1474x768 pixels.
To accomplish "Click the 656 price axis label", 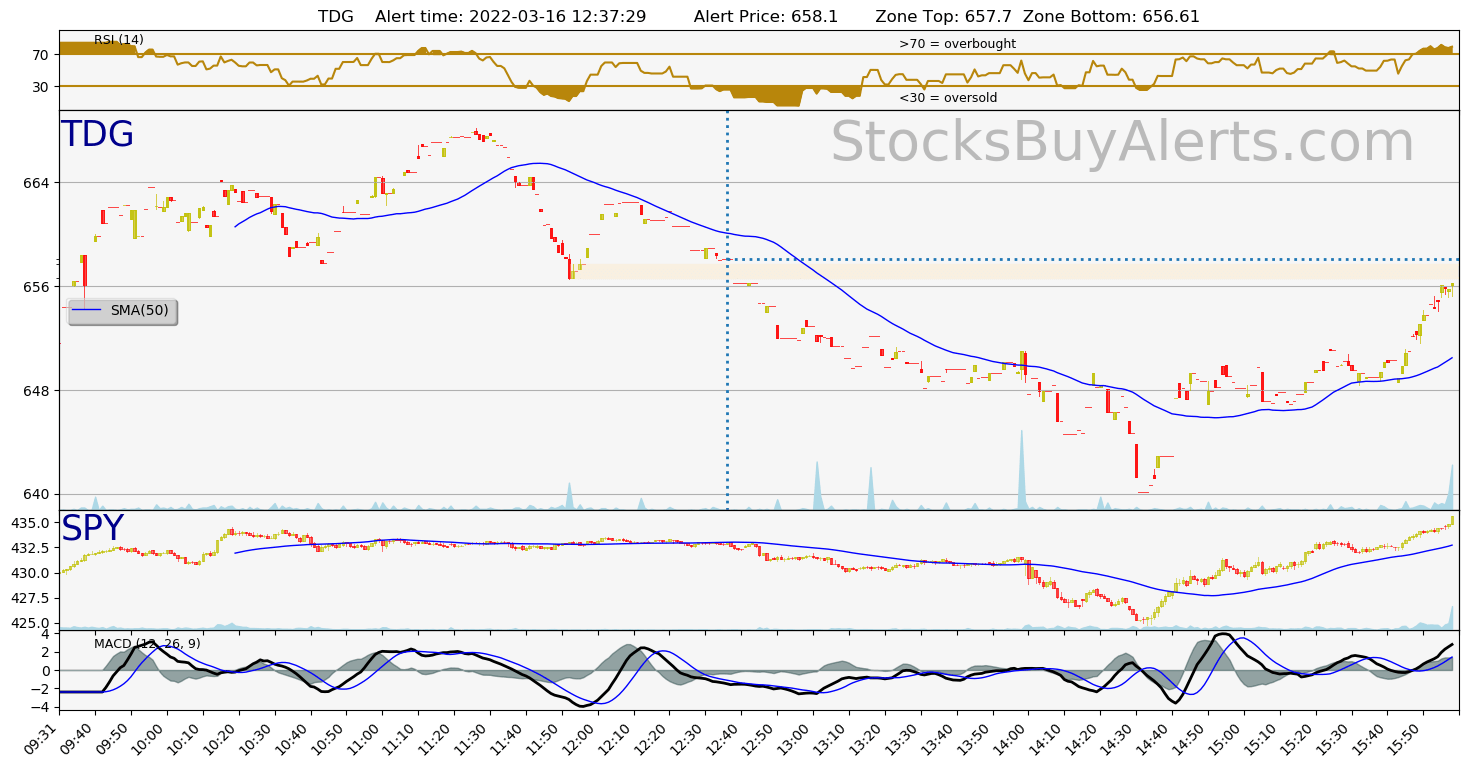I will 38,287.
